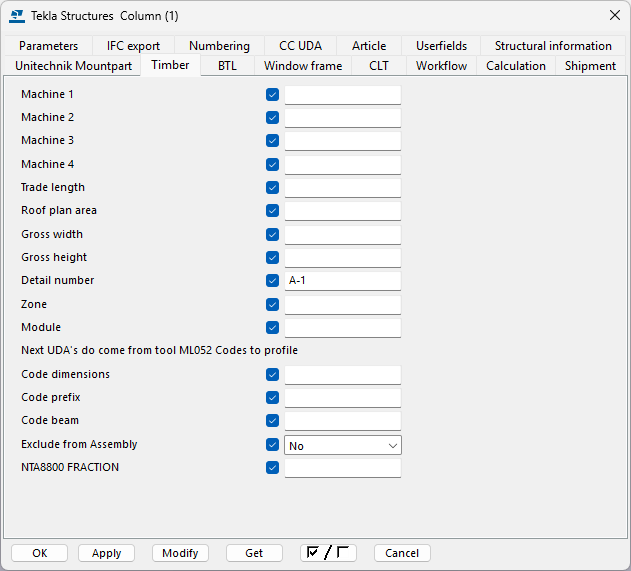The height and width of the screenshot is (571, 631).
Task: Click the Zone input field
Action: (x=343, y=305)
